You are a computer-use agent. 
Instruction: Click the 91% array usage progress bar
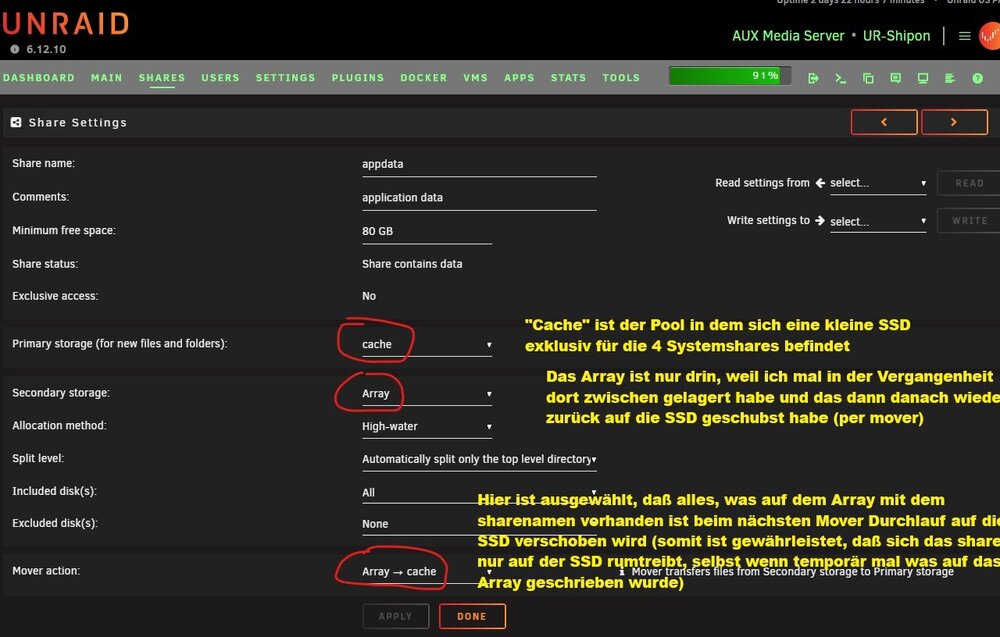click(730, 76)
